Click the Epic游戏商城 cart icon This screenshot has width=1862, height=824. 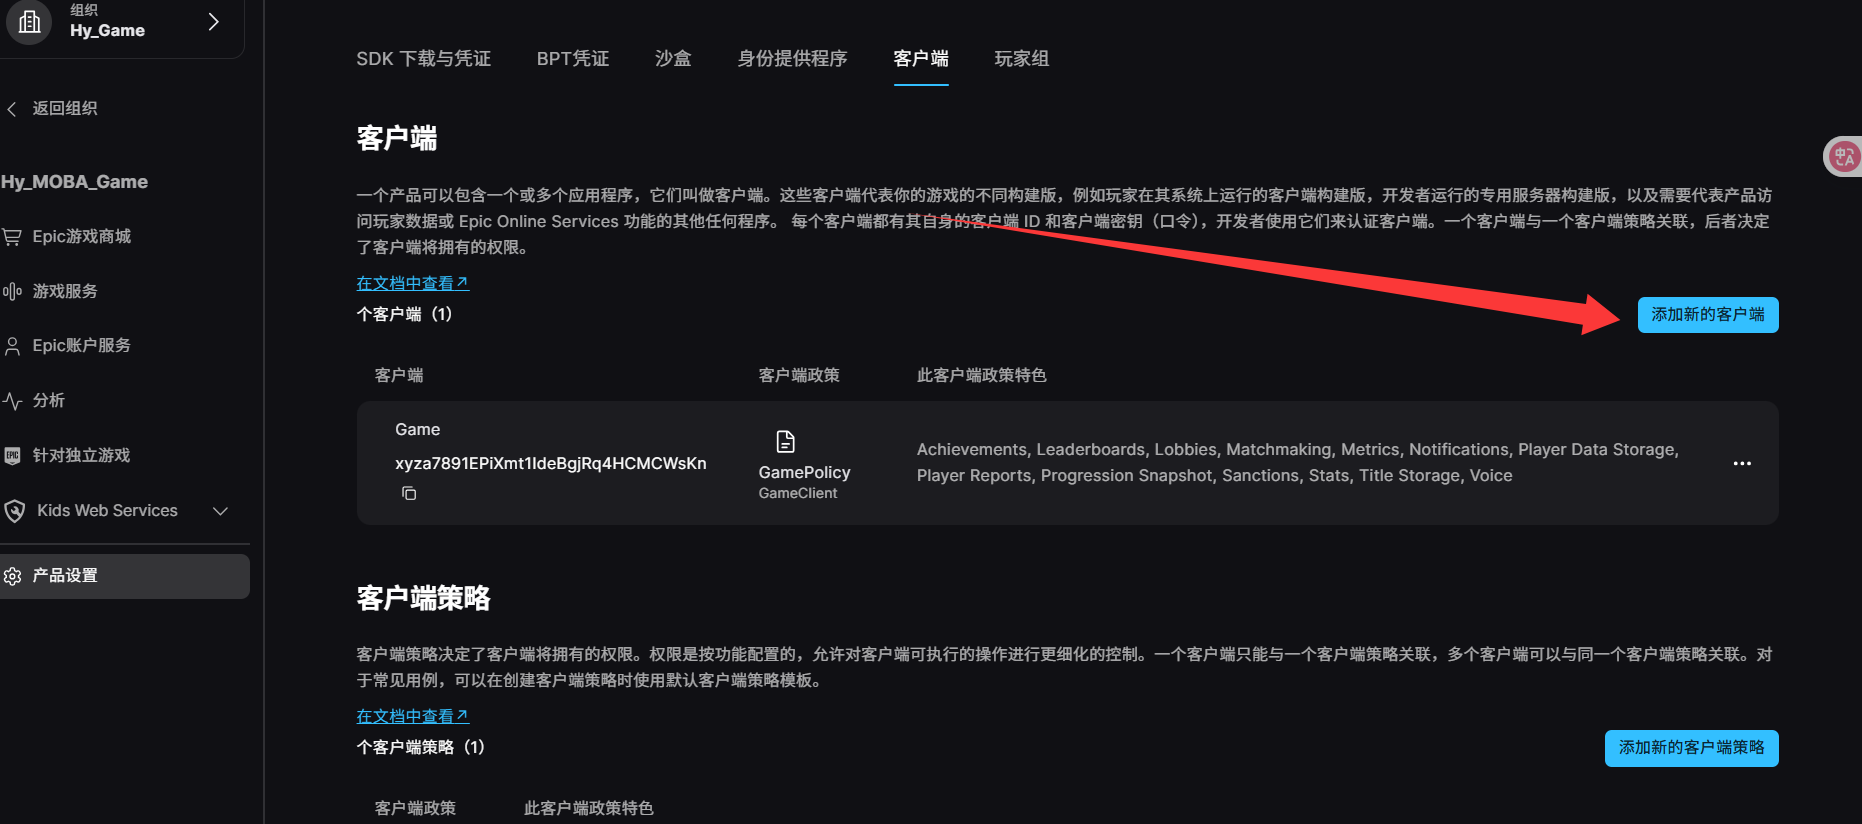12,237
